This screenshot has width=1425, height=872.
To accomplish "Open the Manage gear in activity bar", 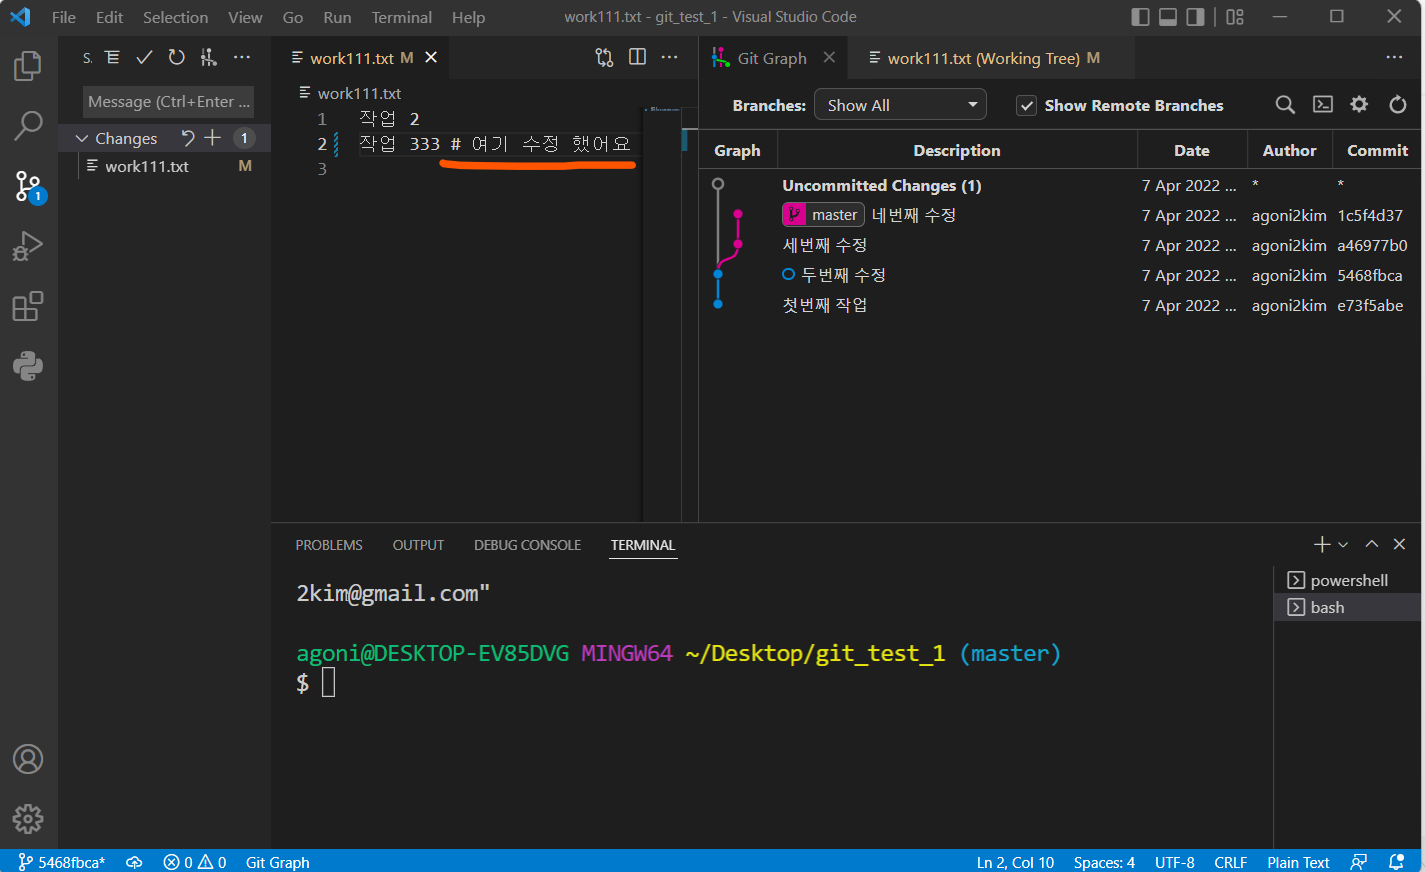I will (x=28, y=819).
